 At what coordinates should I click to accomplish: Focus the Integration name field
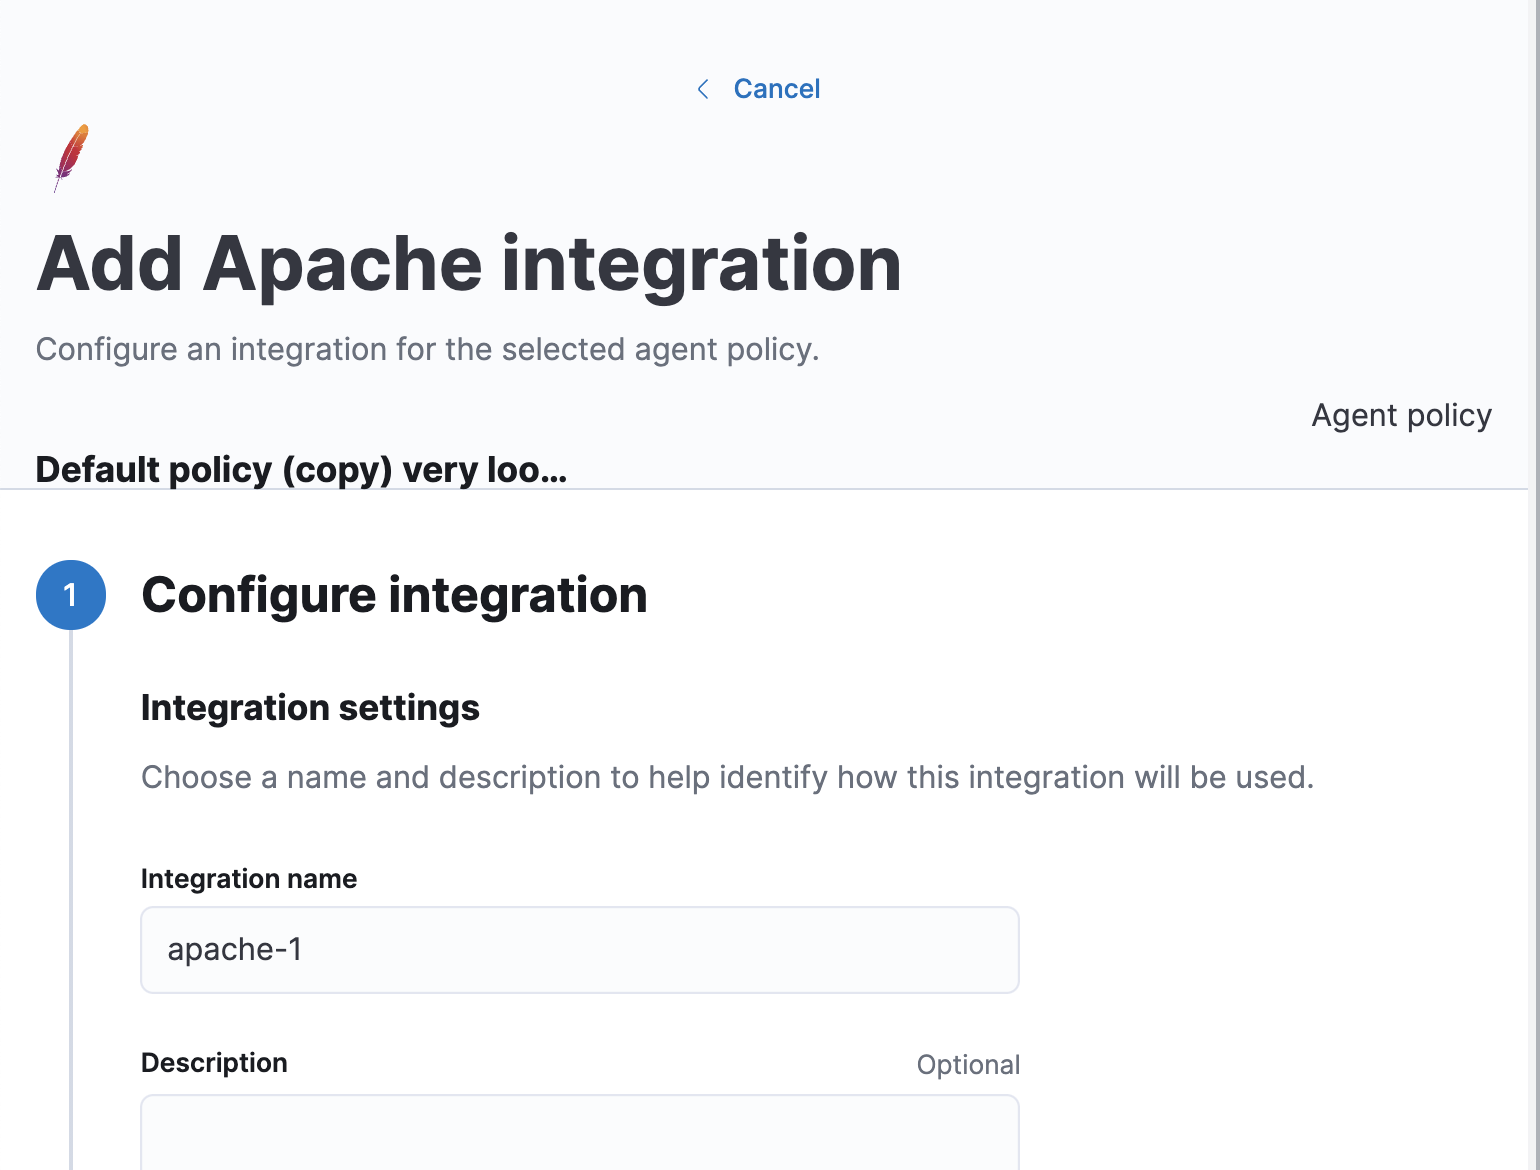(x=580, y=950)
